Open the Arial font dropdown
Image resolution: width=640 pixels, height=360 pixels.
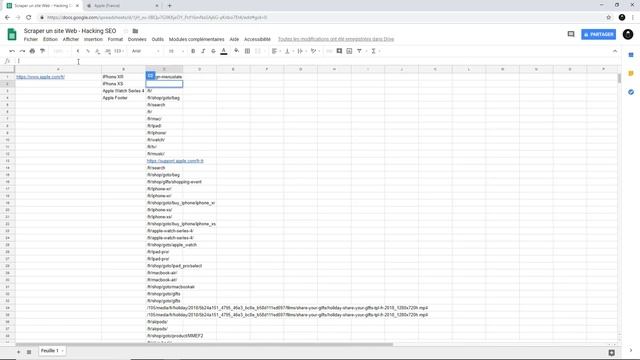145,51
